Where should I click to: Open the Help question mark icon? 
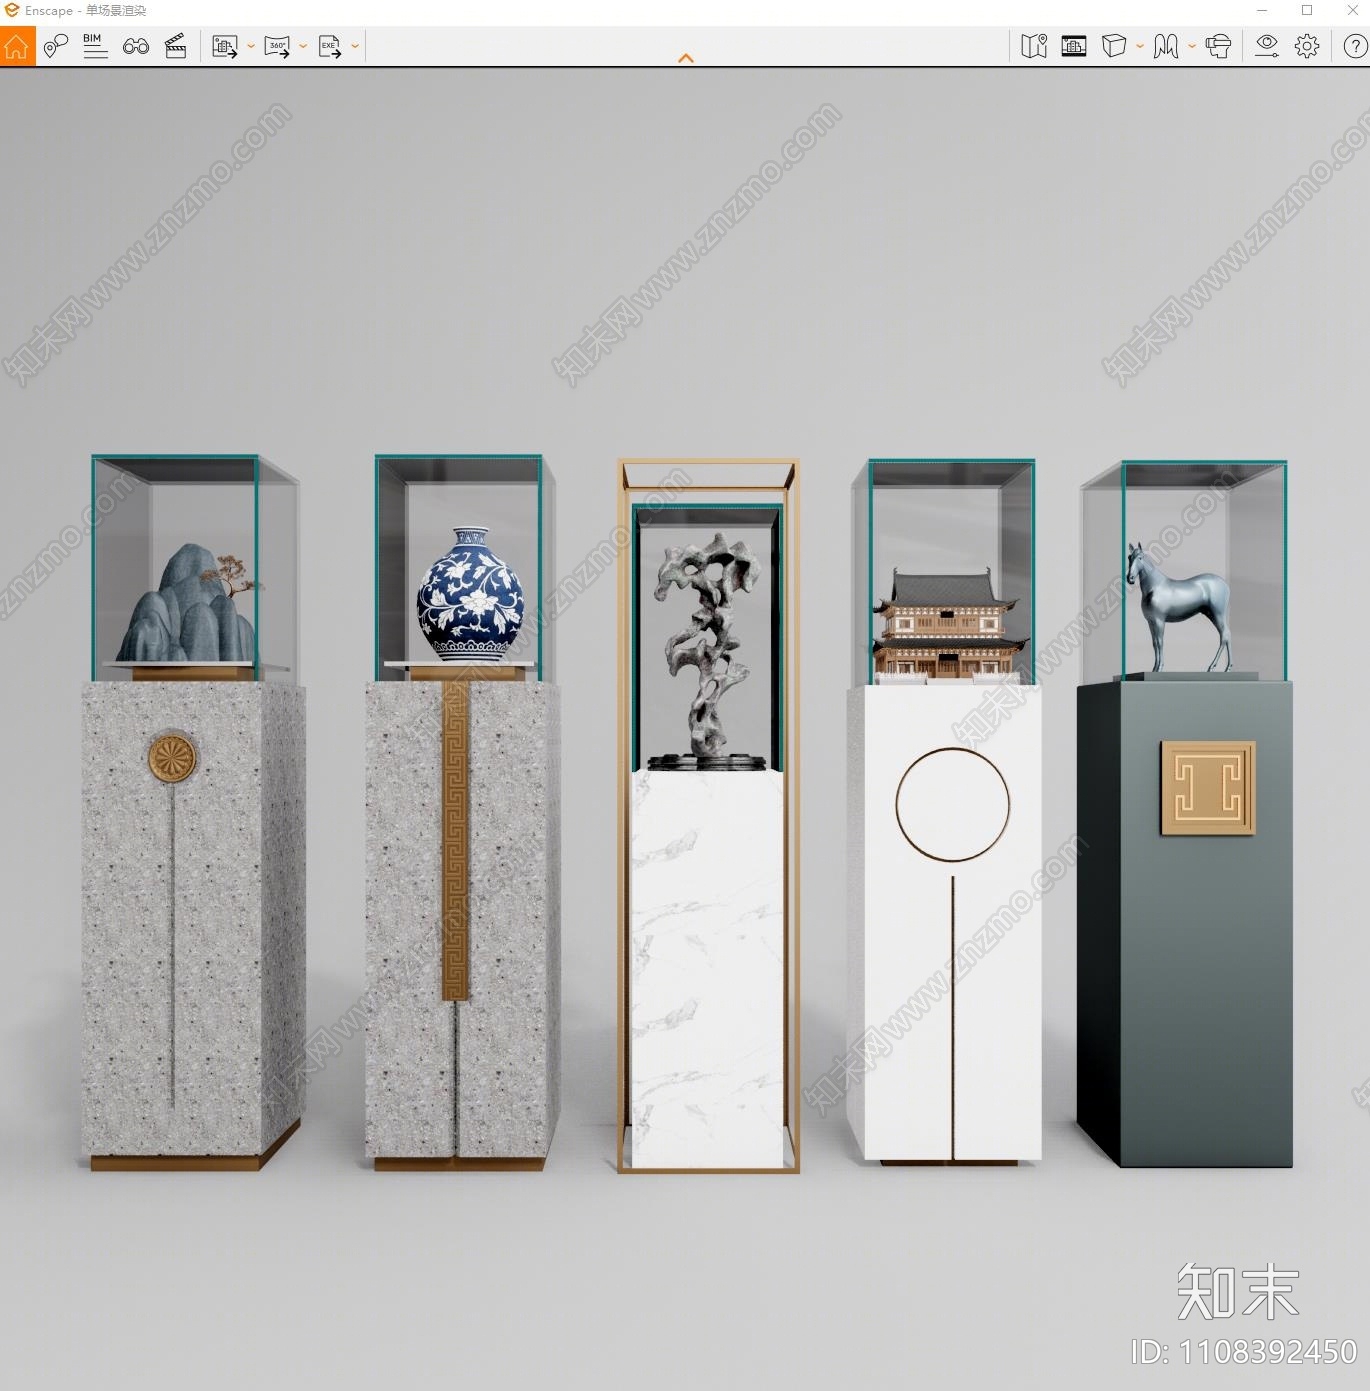click(x=1355, y=46)
